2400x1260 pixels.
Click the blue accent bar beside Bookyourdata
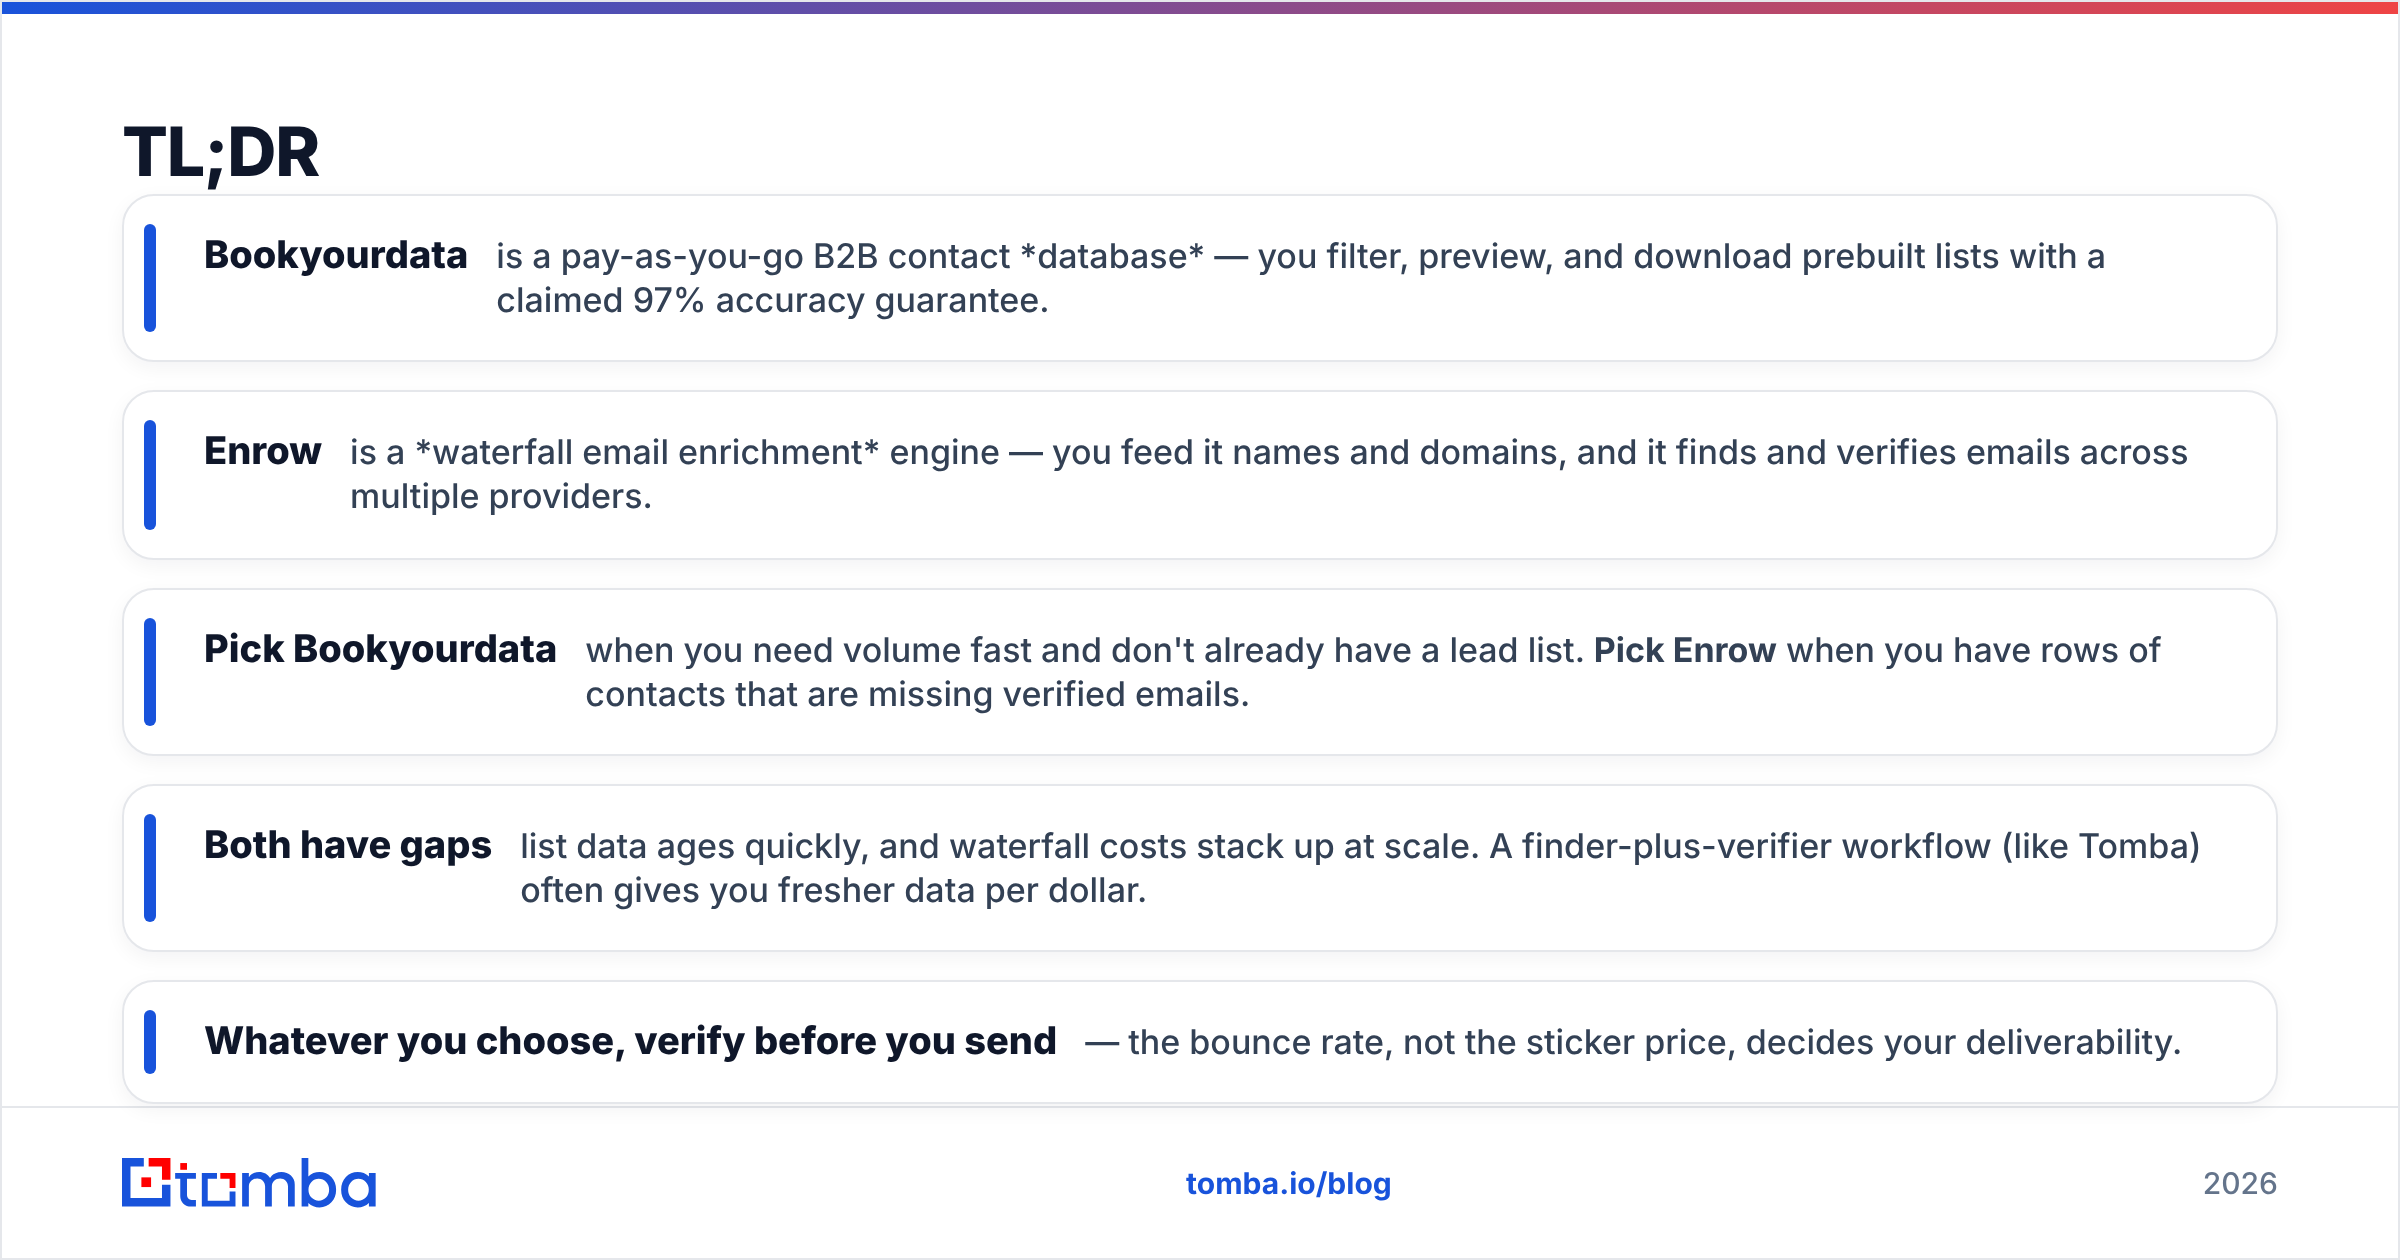pos(150,278)
